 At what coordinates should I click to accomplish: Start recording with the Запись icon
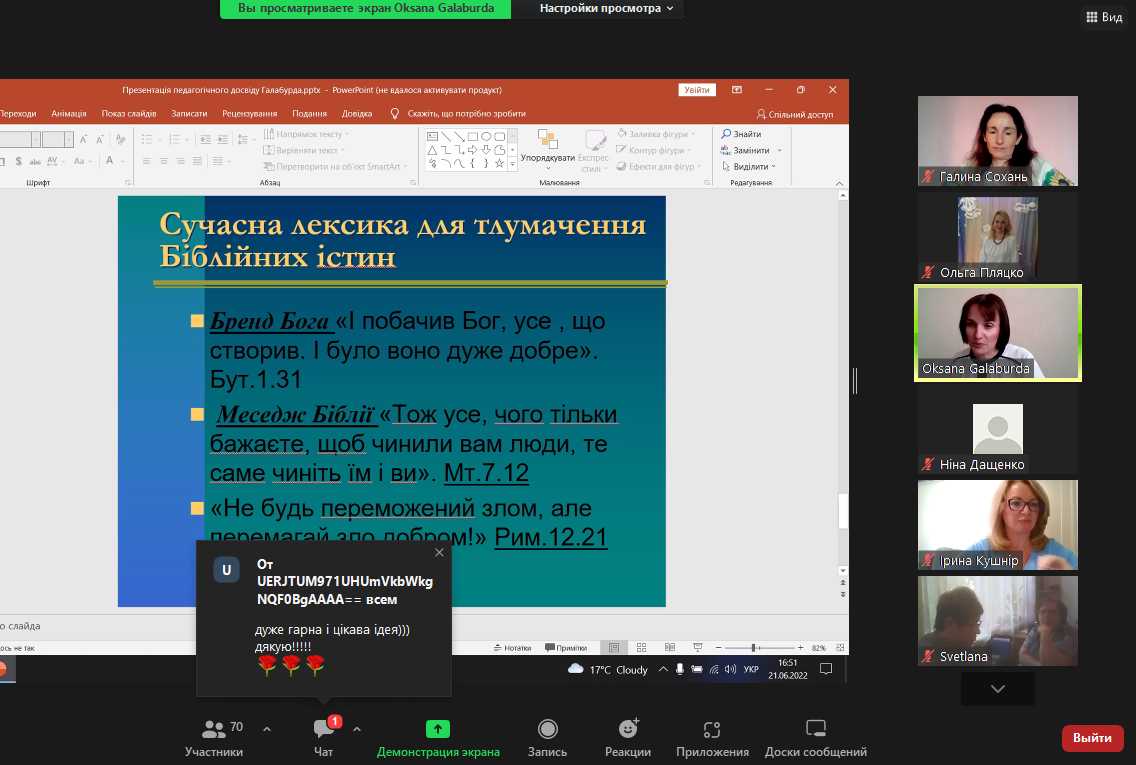[x=547, y=729]
